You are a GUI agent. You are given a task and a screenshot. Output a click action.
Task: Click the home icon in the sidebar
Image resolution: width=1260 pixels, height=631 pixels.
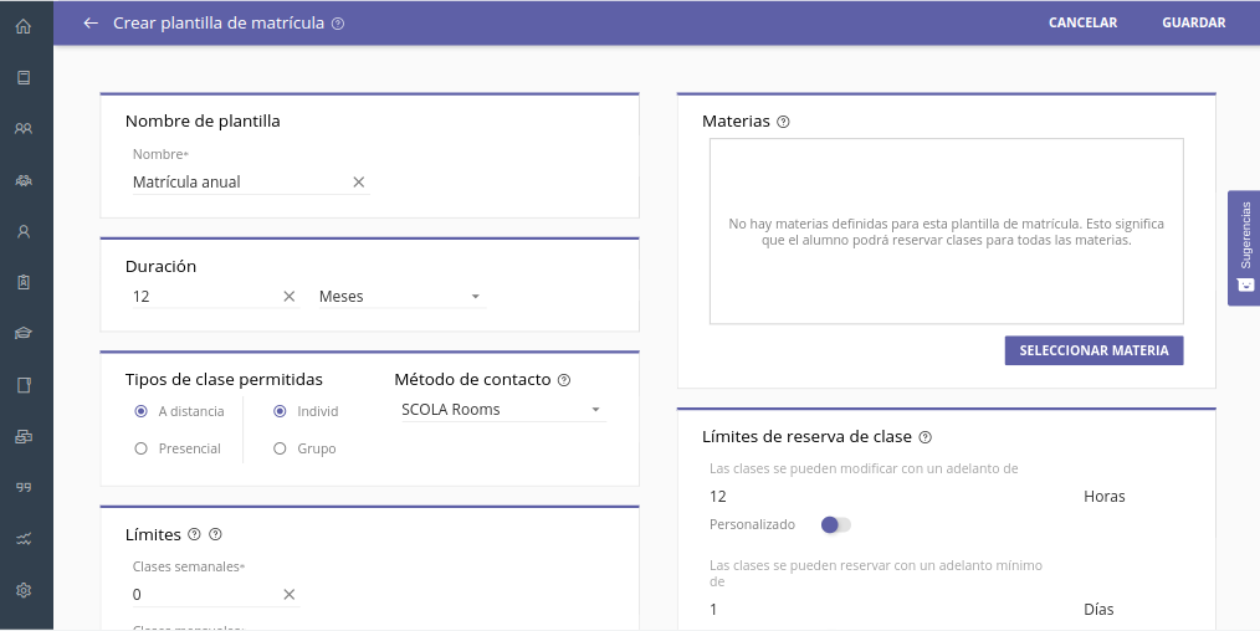coord(24,24)
